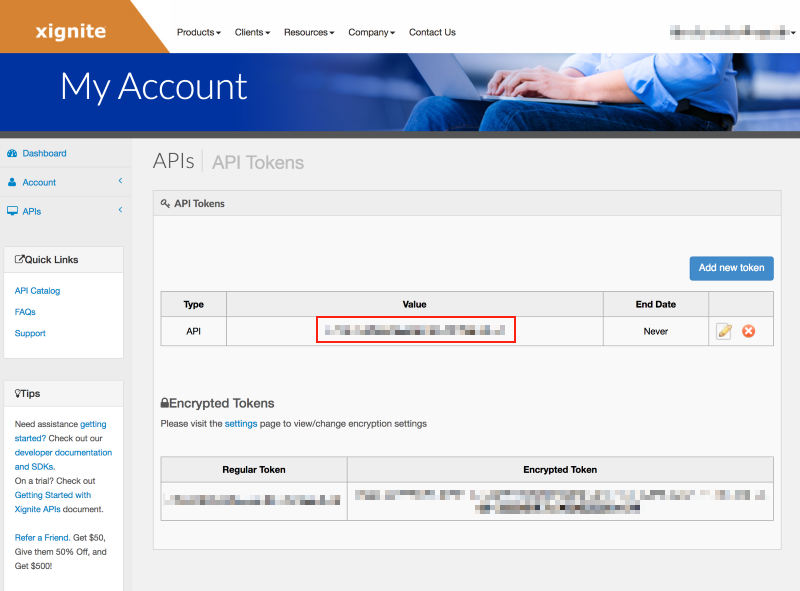Screen dimensions: 800x591
Task: Click the API Tokens breadcrumb heading
Action: (258, 162)
